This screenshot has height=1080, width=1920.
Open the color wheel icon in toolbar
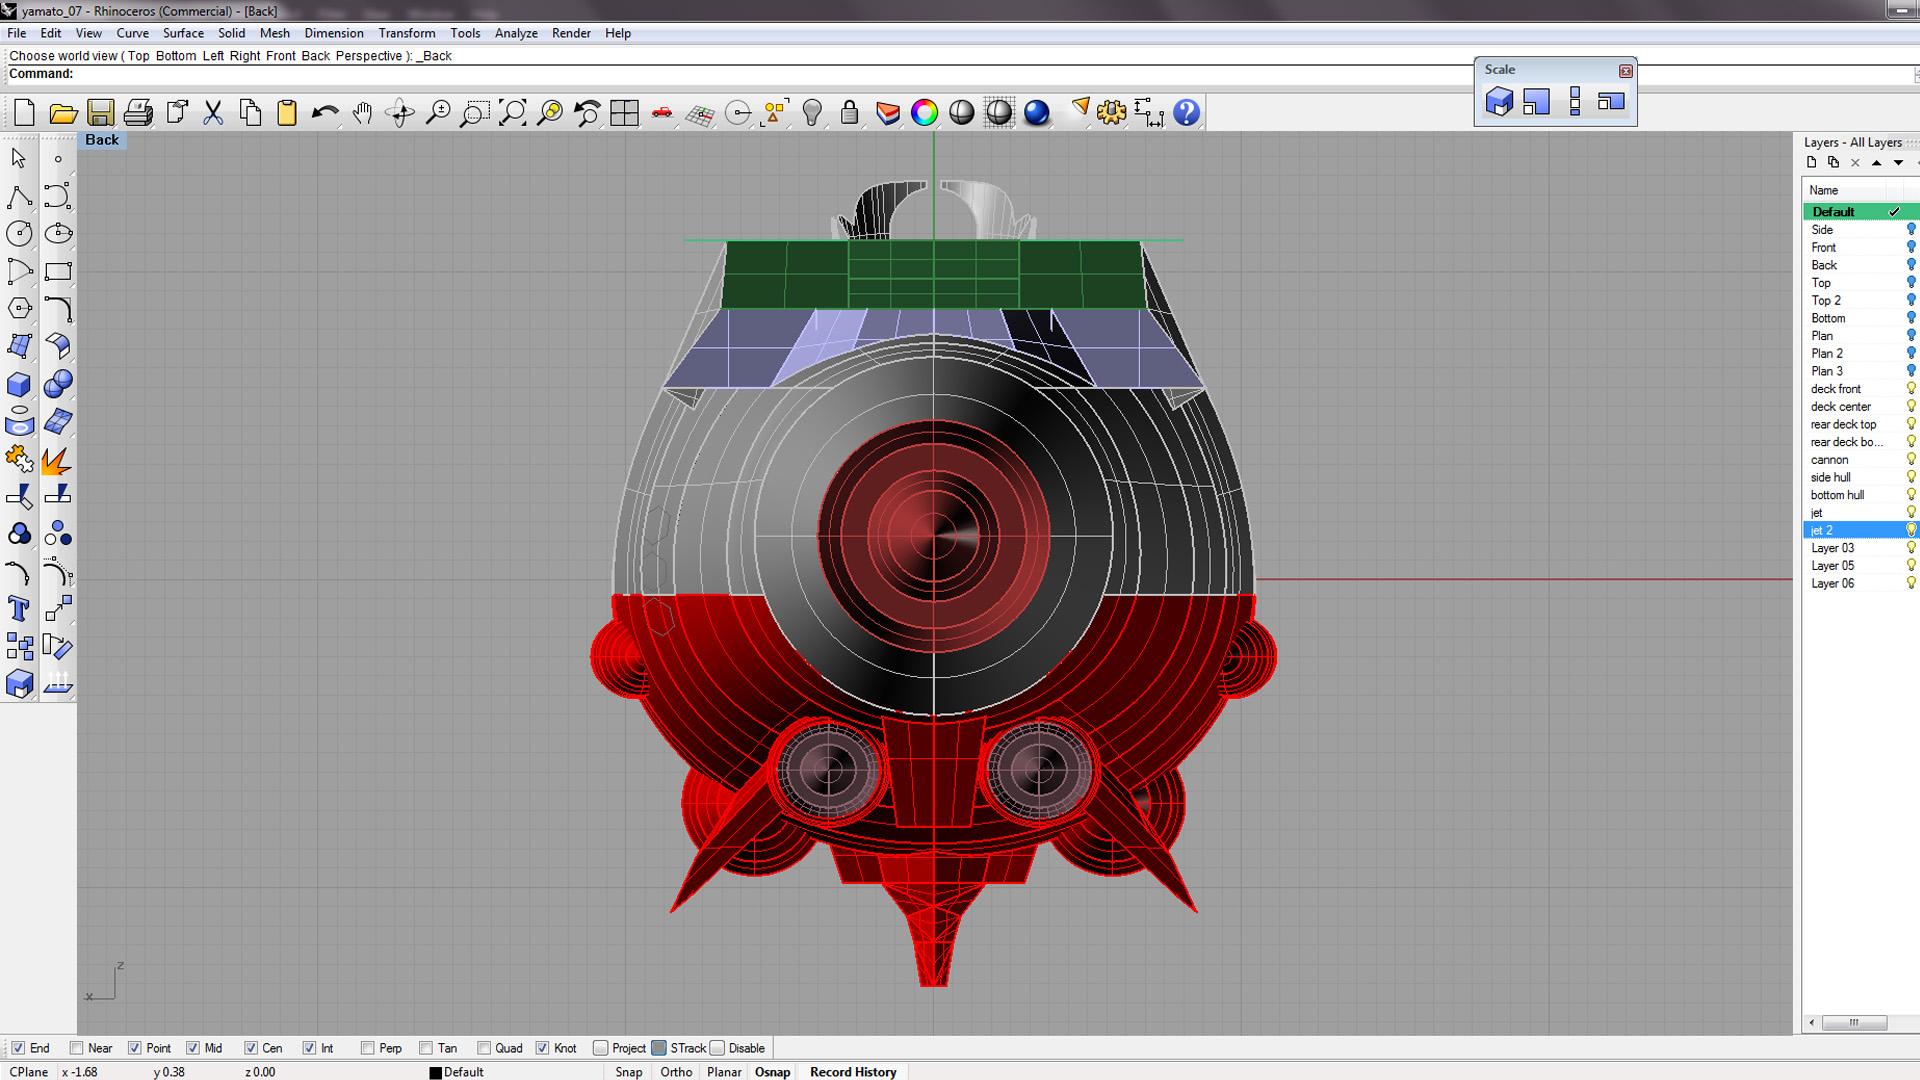click(x=925, y=113)
